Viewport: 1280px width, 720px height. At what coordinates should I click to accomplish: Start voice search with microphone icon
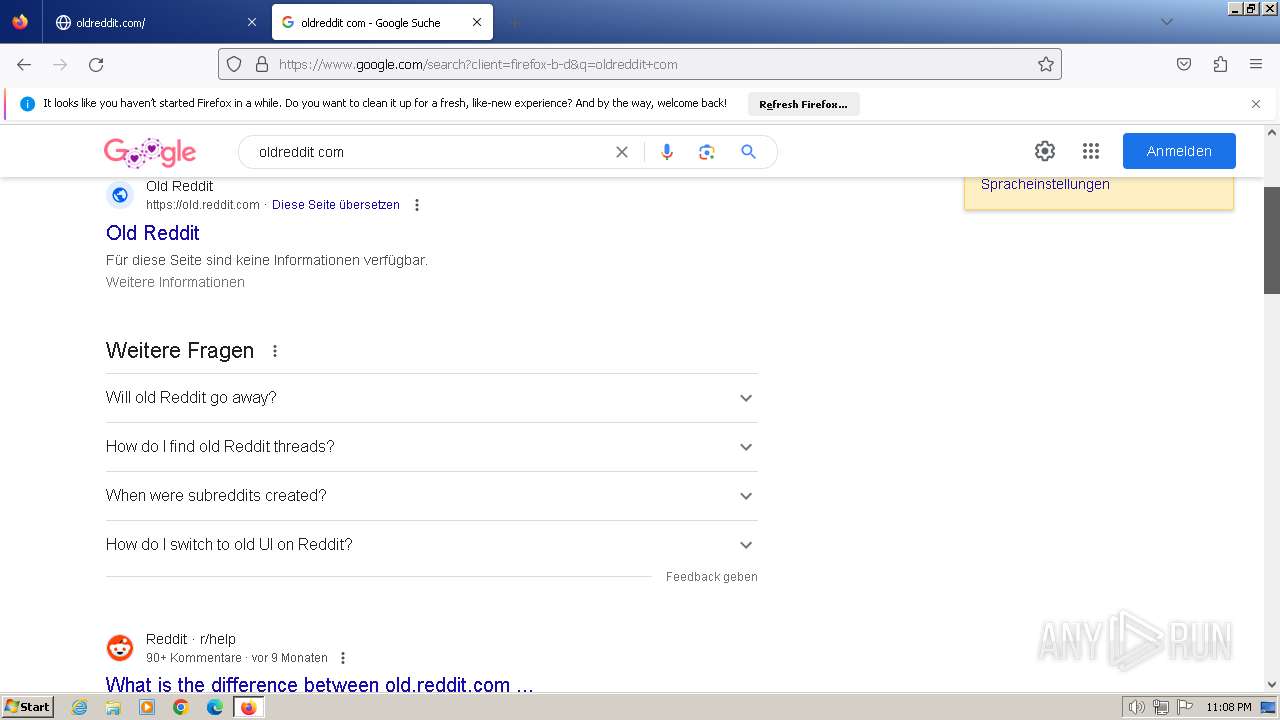[667, 152]
